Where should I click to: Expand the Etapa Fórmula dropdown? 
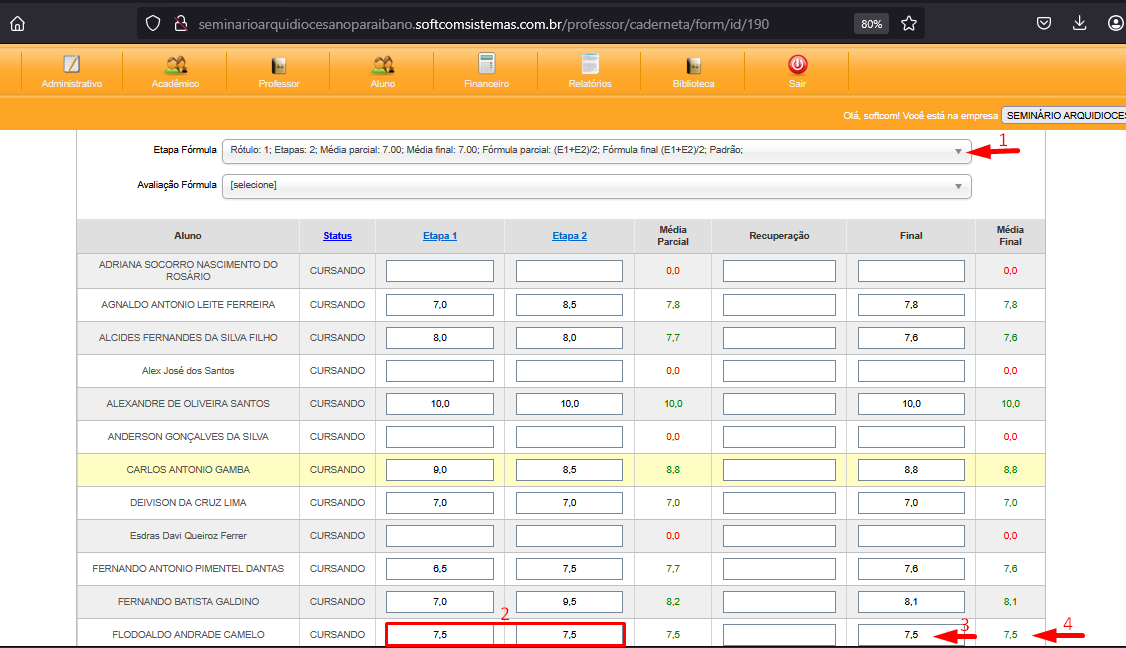(x=596, y=151)
